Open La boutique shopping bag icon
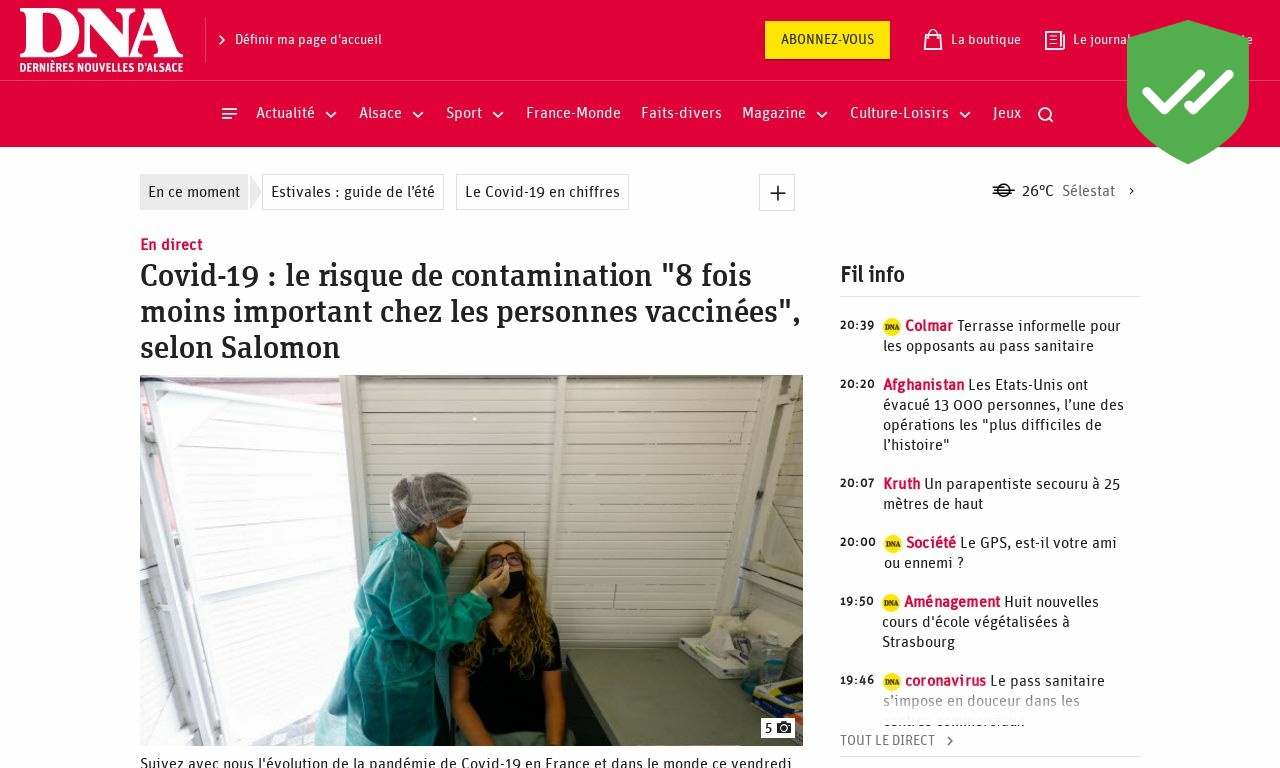 tap(933, 40)
